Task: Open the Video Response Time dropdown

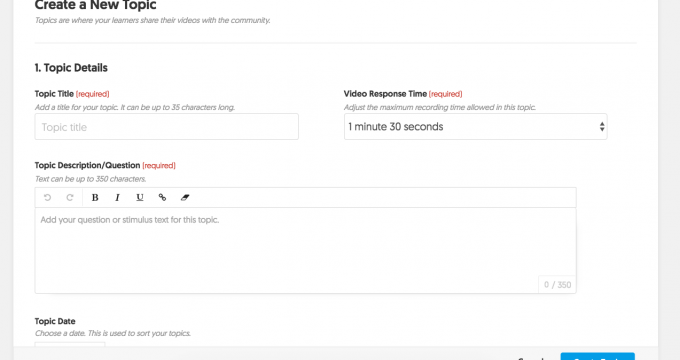Action: point(476,127)
